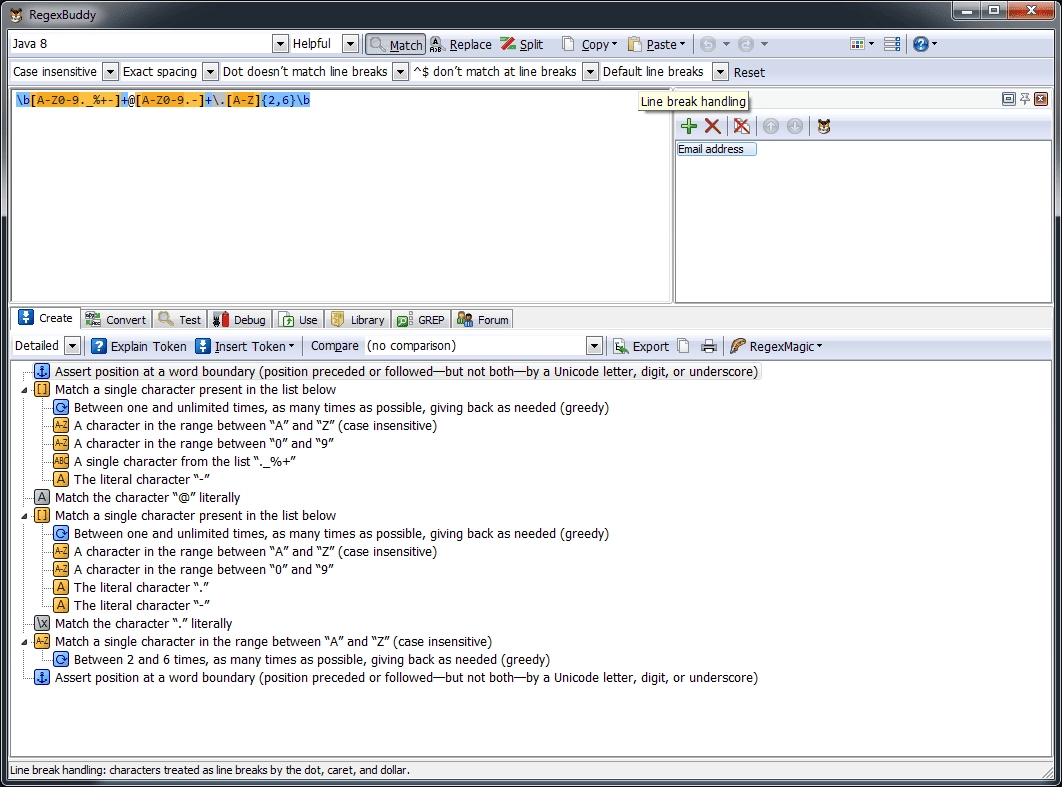The width and height of the screenshot is (1062, 787).
Task: Click the Undo icon in top toolbar
Action: pos(708,44)
